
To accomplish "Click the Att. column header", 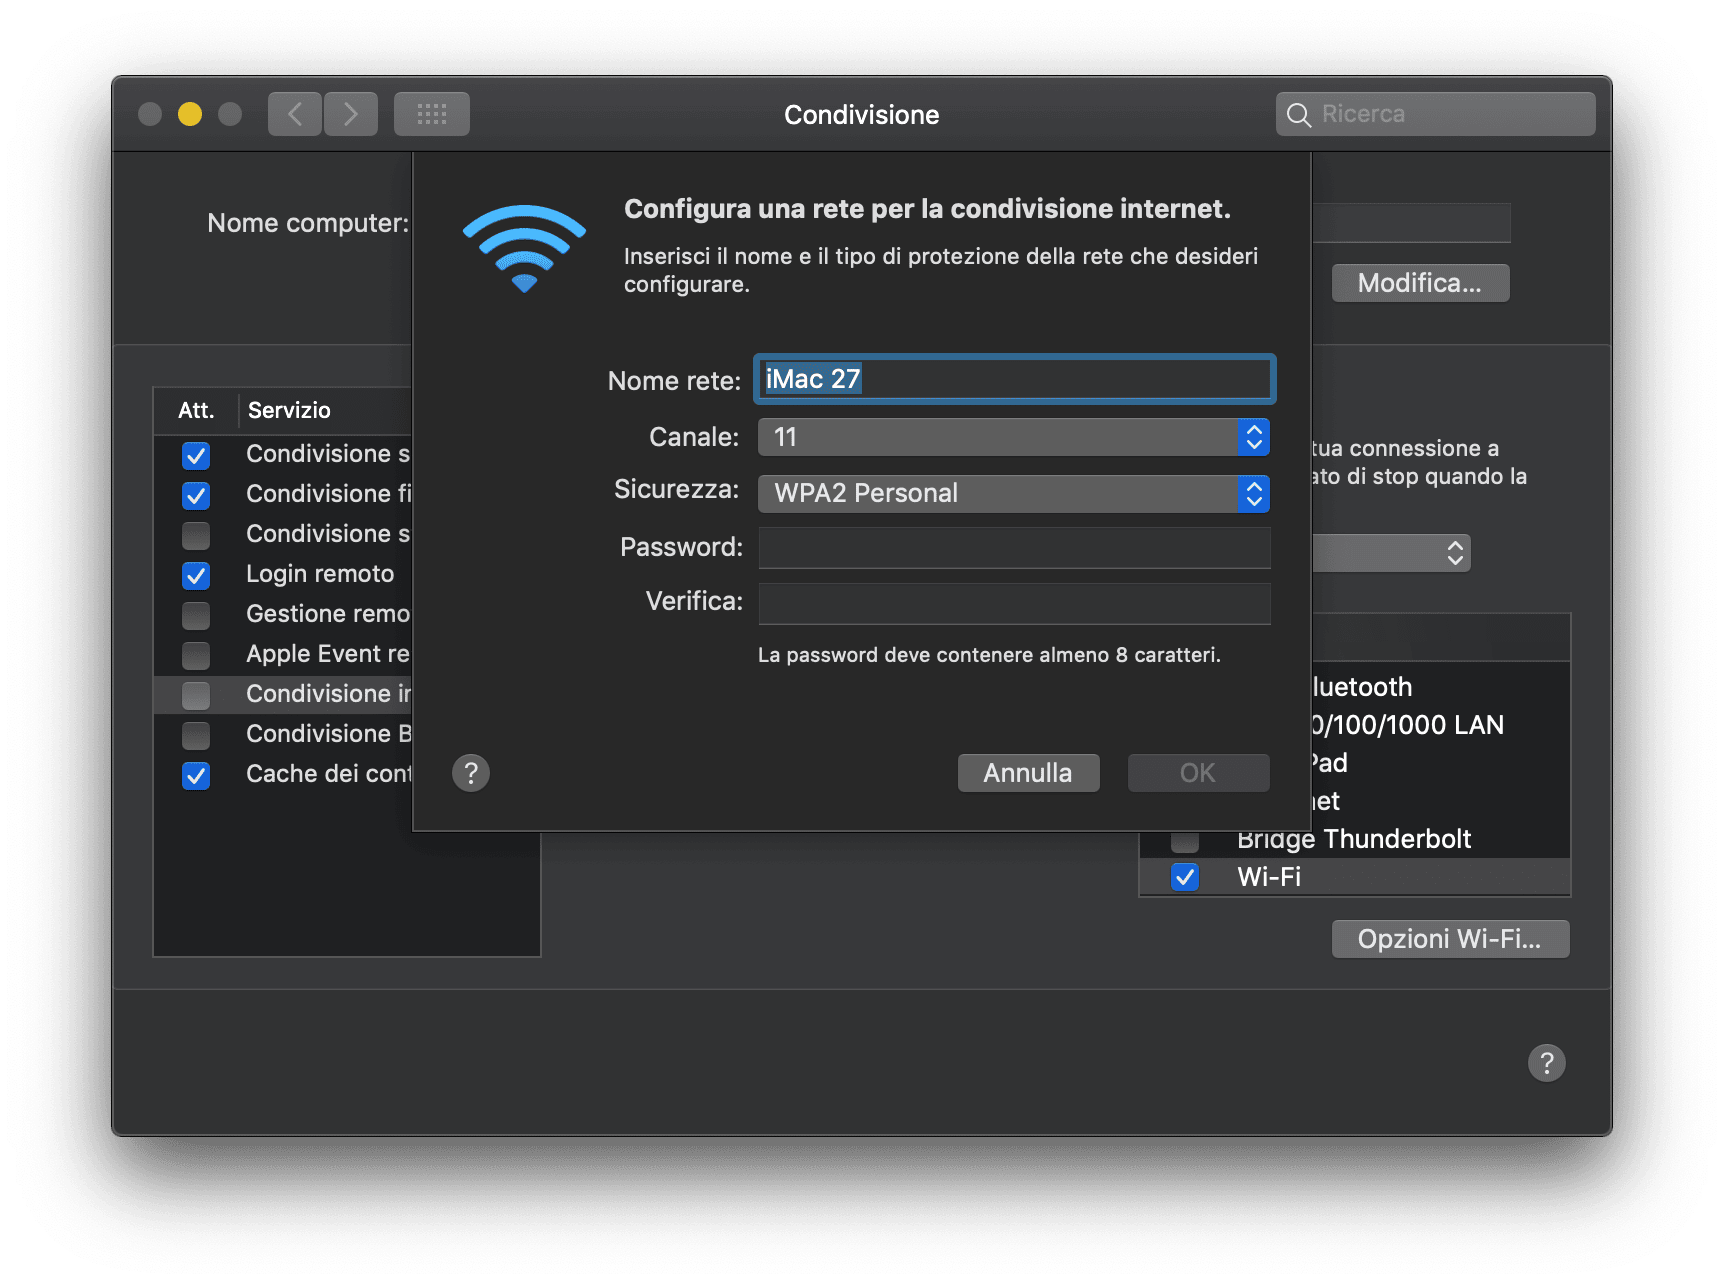I will tap(196, 410).
